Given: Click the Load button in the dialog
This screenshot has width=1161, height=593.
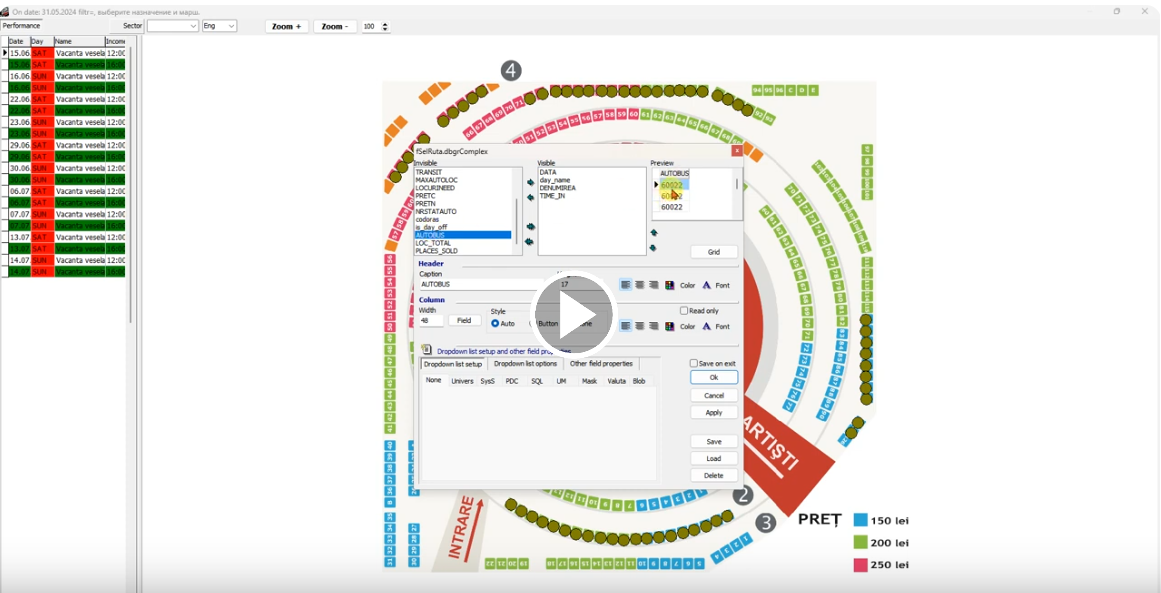Looking at the screenshot, I should pyautogui.click(x=714, y=458).
